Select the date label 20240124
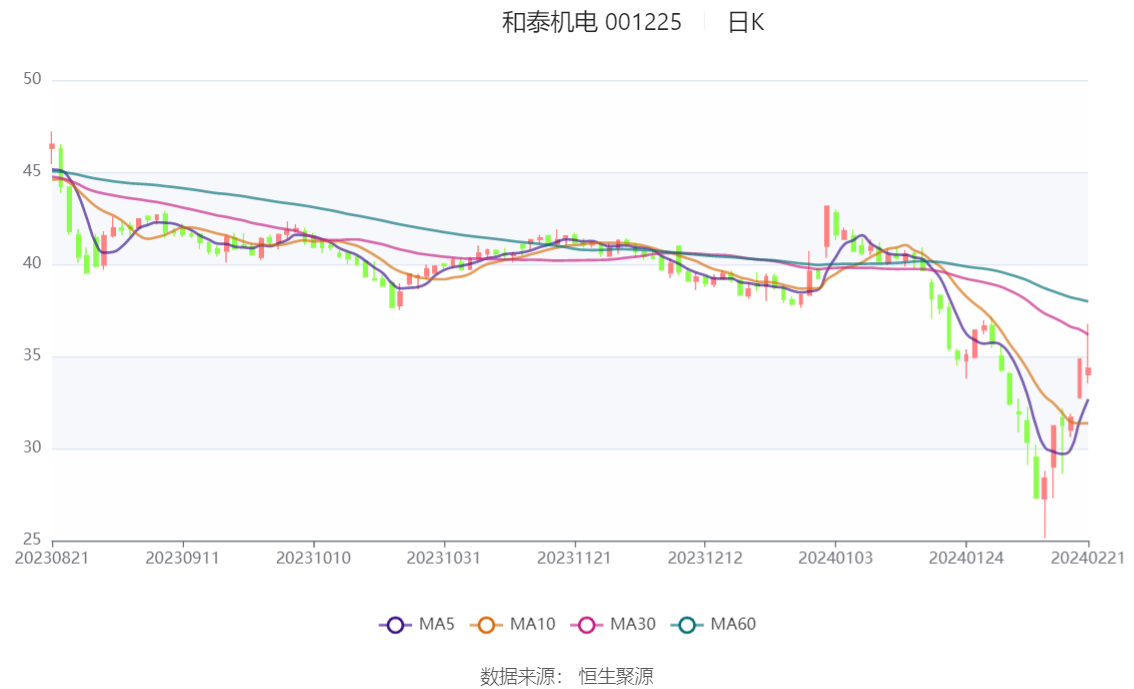This screenshot has height=689, width=1134. (x=966, y=558)
